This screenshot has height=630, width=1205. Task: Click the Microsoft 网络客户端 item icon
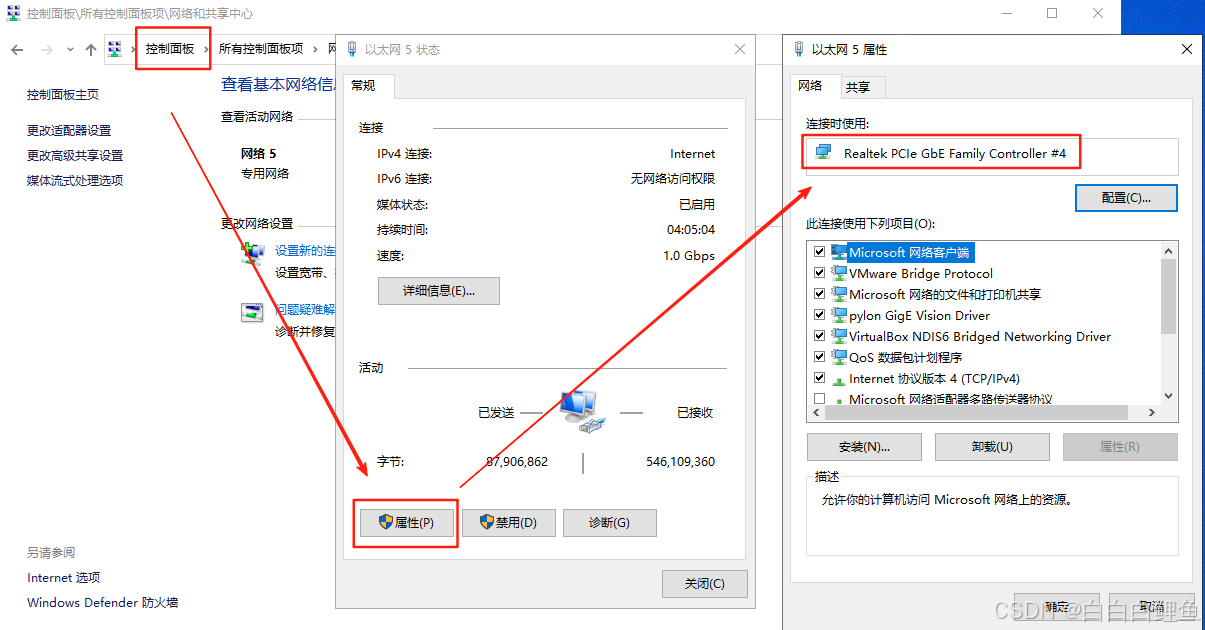(x=839, y=252)
